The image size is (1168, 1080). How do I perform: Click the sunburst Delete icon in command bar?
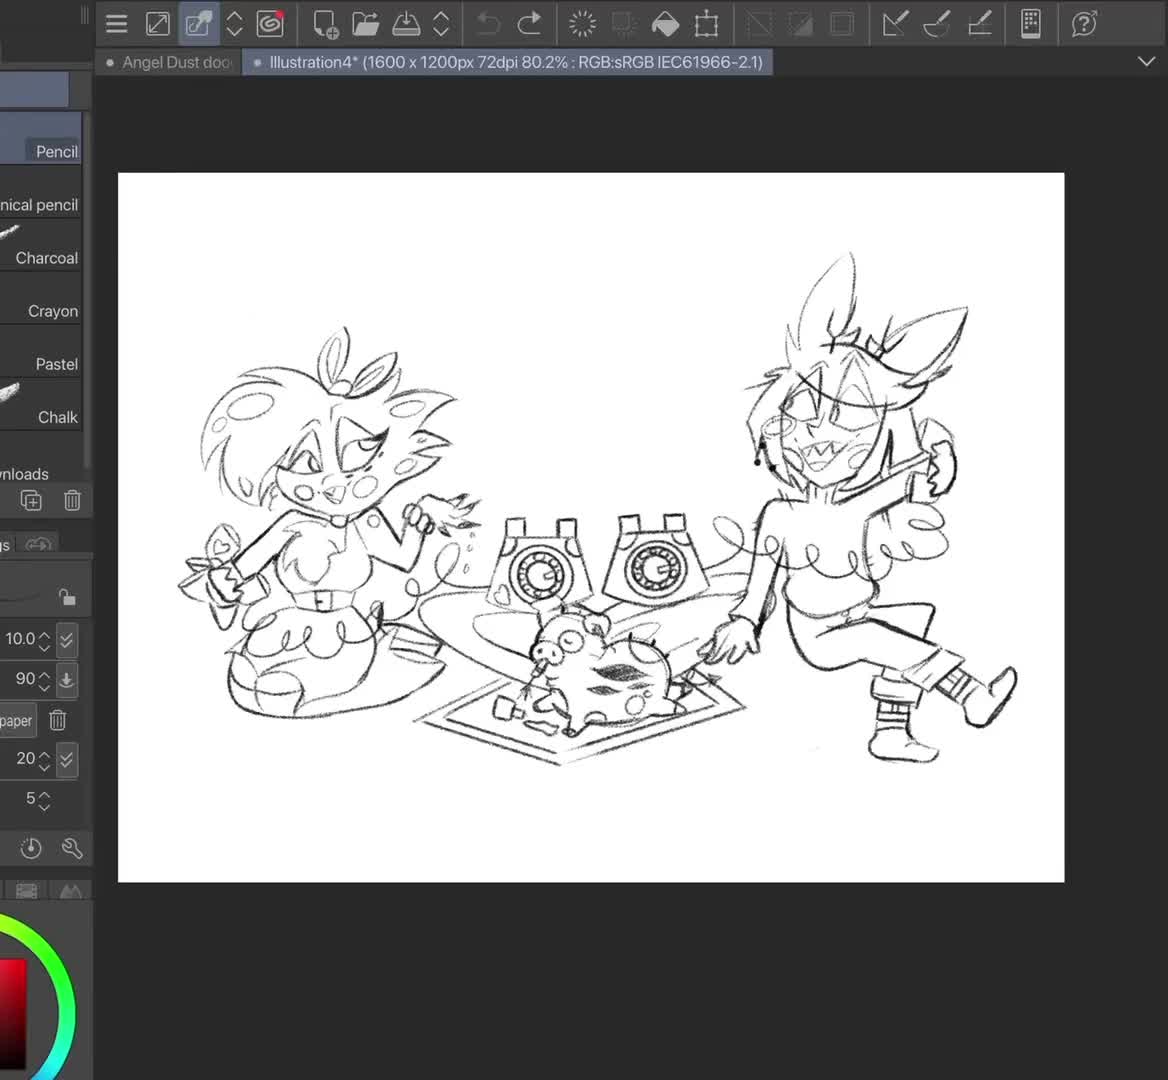(583, 24)
